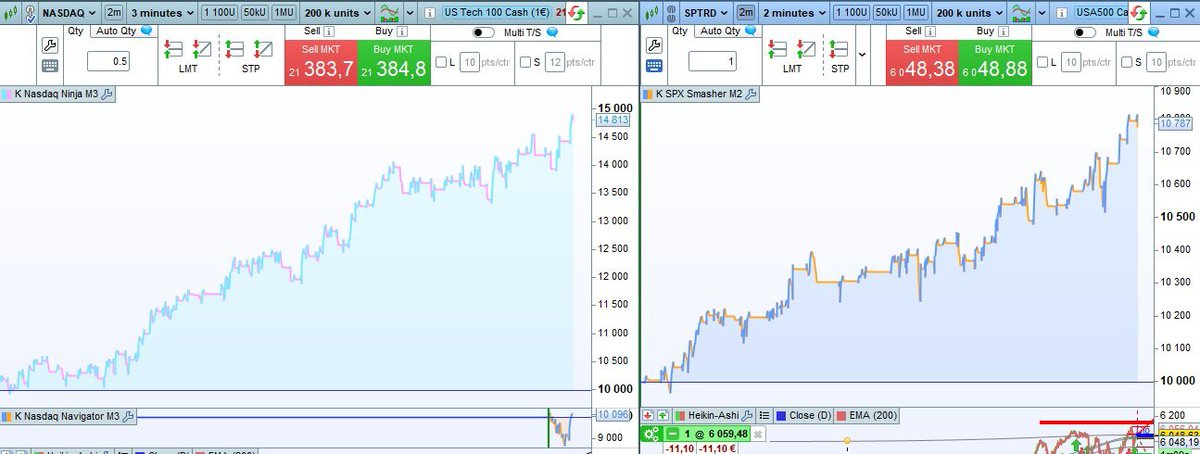This screenshot has height=454, width=1200.
Task: Click the indicators chart icon in SPTRD window
Action: (1022, 12)
